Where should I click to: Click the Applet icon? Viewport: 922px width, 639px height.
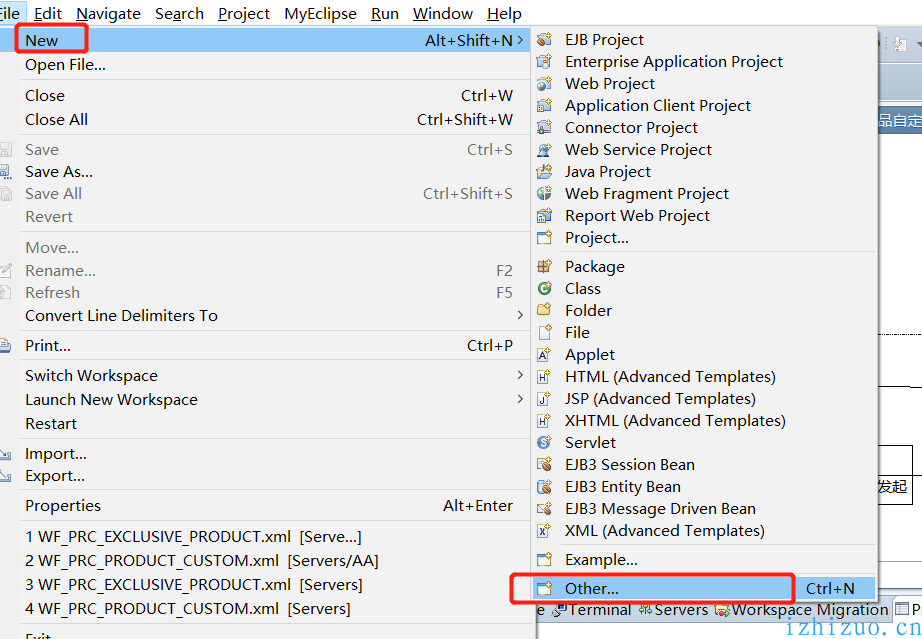pos(544,354)
